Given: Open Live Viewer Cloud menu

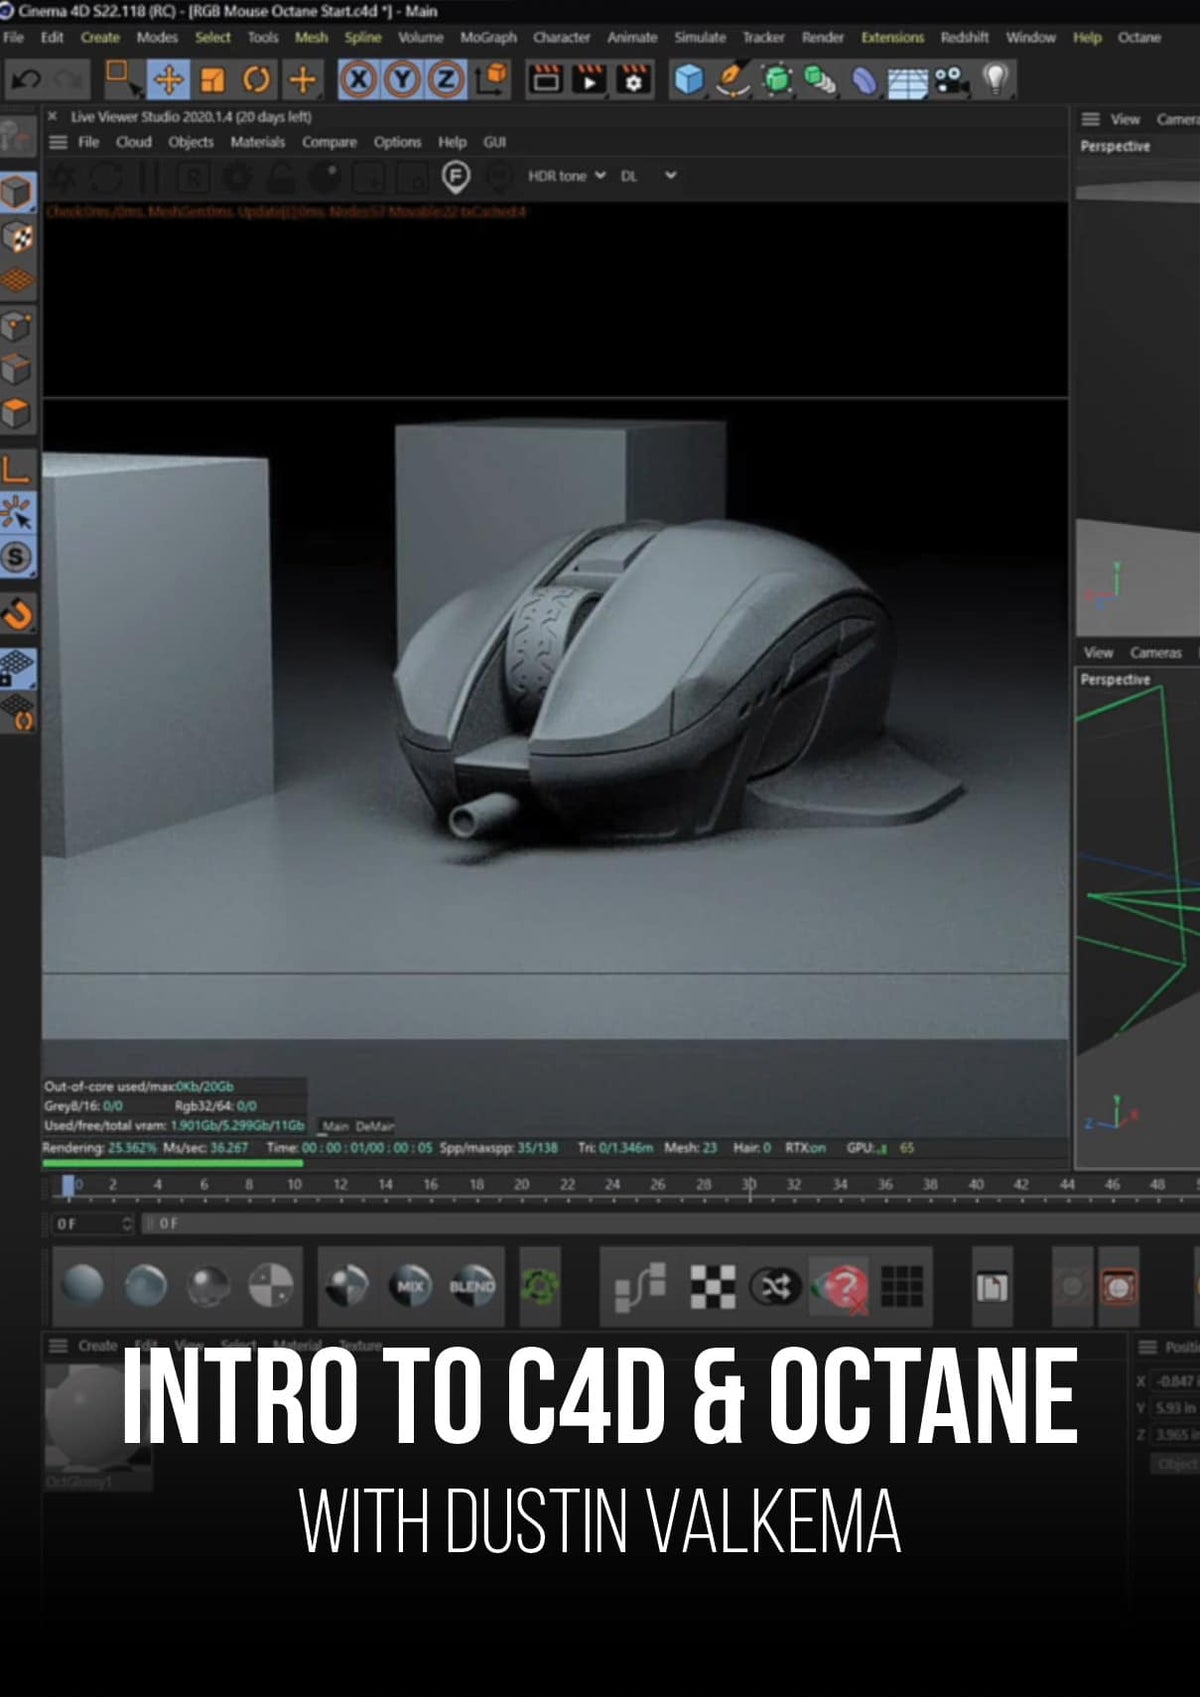Looking at the screenshot, I should coord(133,142).
